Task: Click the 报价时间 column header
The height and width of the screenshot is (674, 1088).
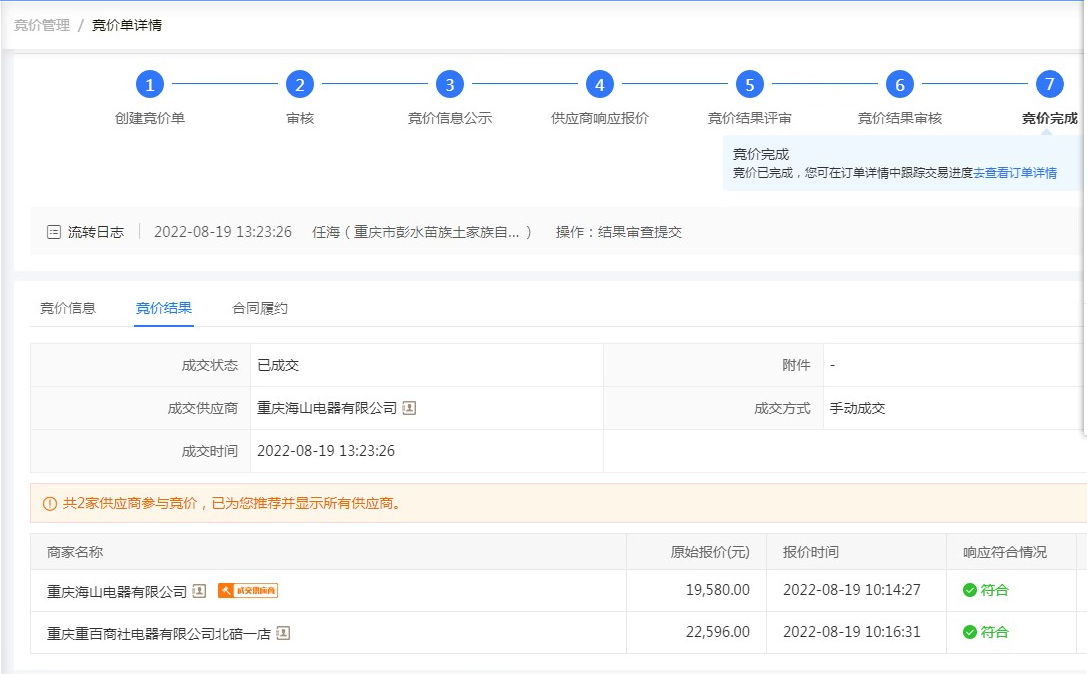Action: (x=811, y=552)
